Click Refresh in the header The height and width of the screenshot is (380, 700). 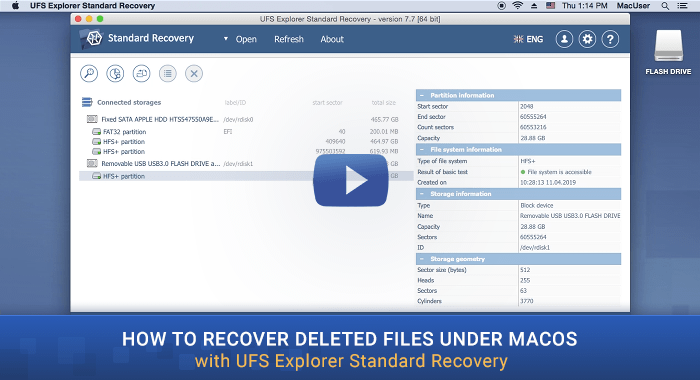(x=289, y=39)
